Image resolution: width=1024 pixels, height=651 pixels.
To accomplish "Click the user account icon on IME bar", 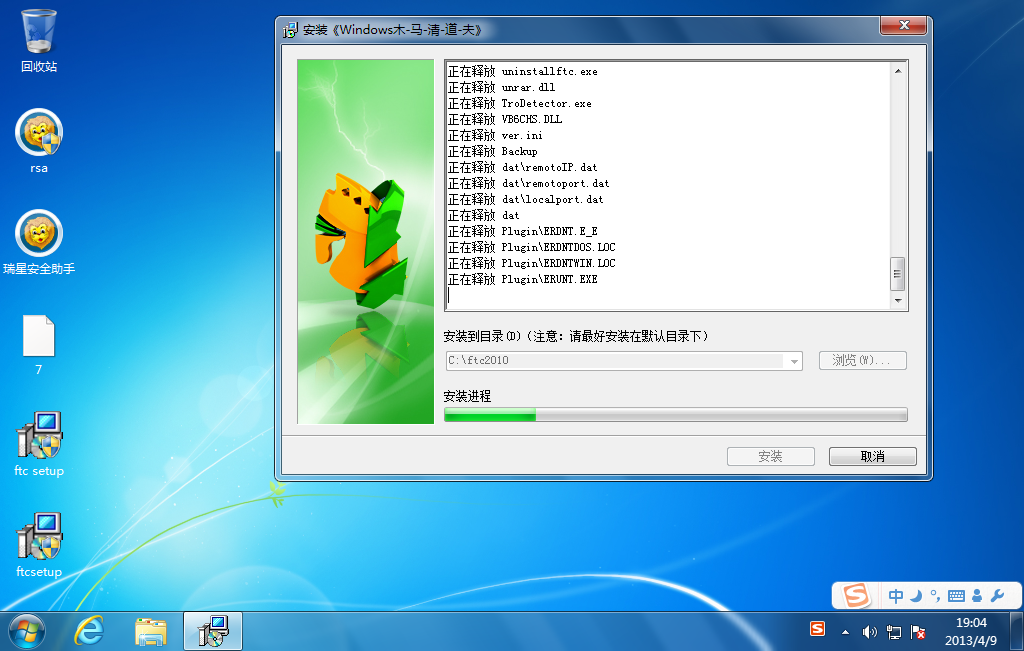I will point(977,595).
